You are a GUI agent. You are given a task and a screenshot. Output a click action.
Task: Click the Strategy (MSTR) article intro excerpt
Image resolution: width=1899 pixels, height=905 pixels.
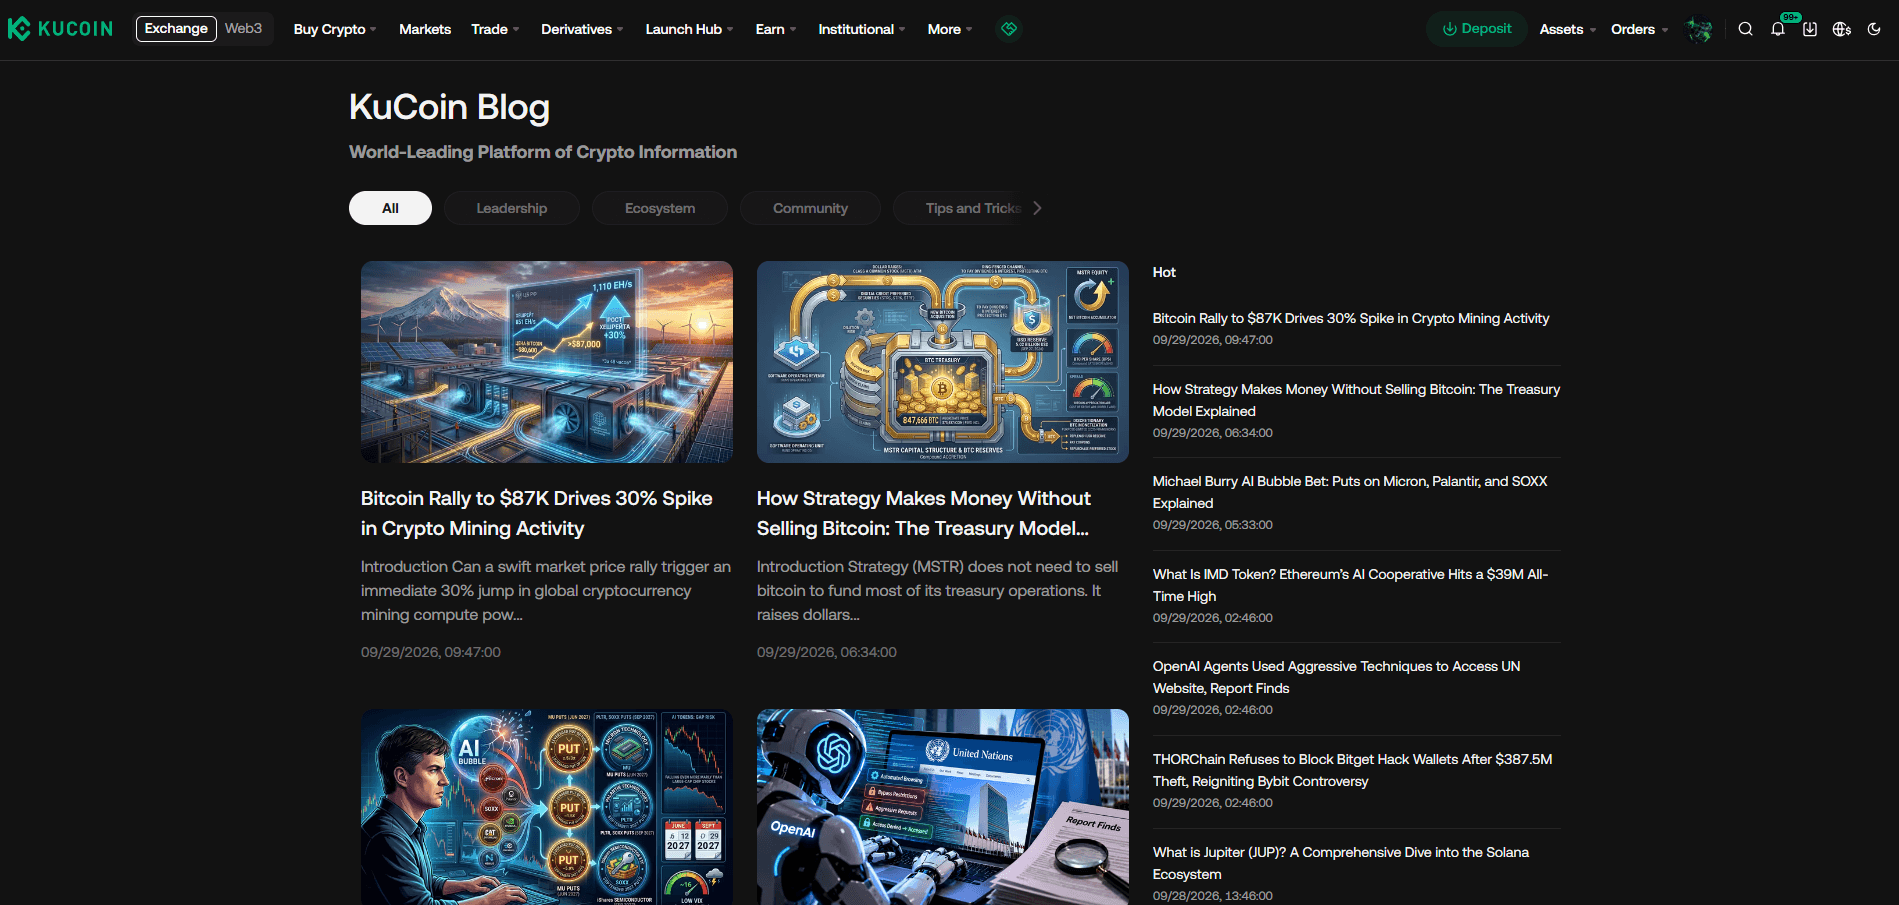938,591
